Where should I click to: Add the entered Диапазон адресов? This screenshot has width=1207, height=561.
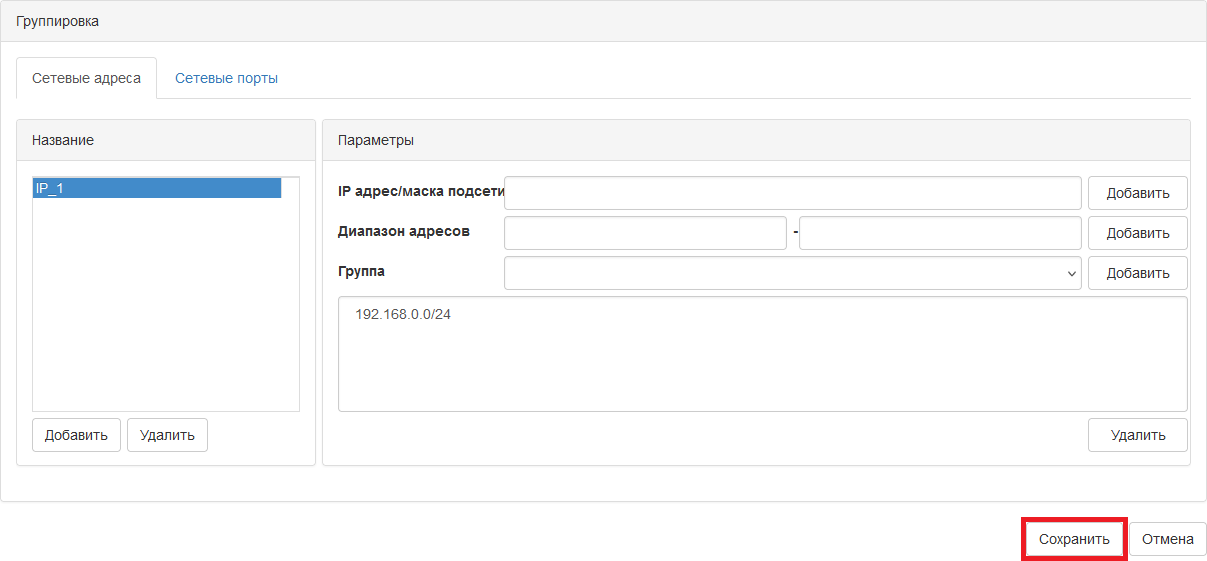1137,233
